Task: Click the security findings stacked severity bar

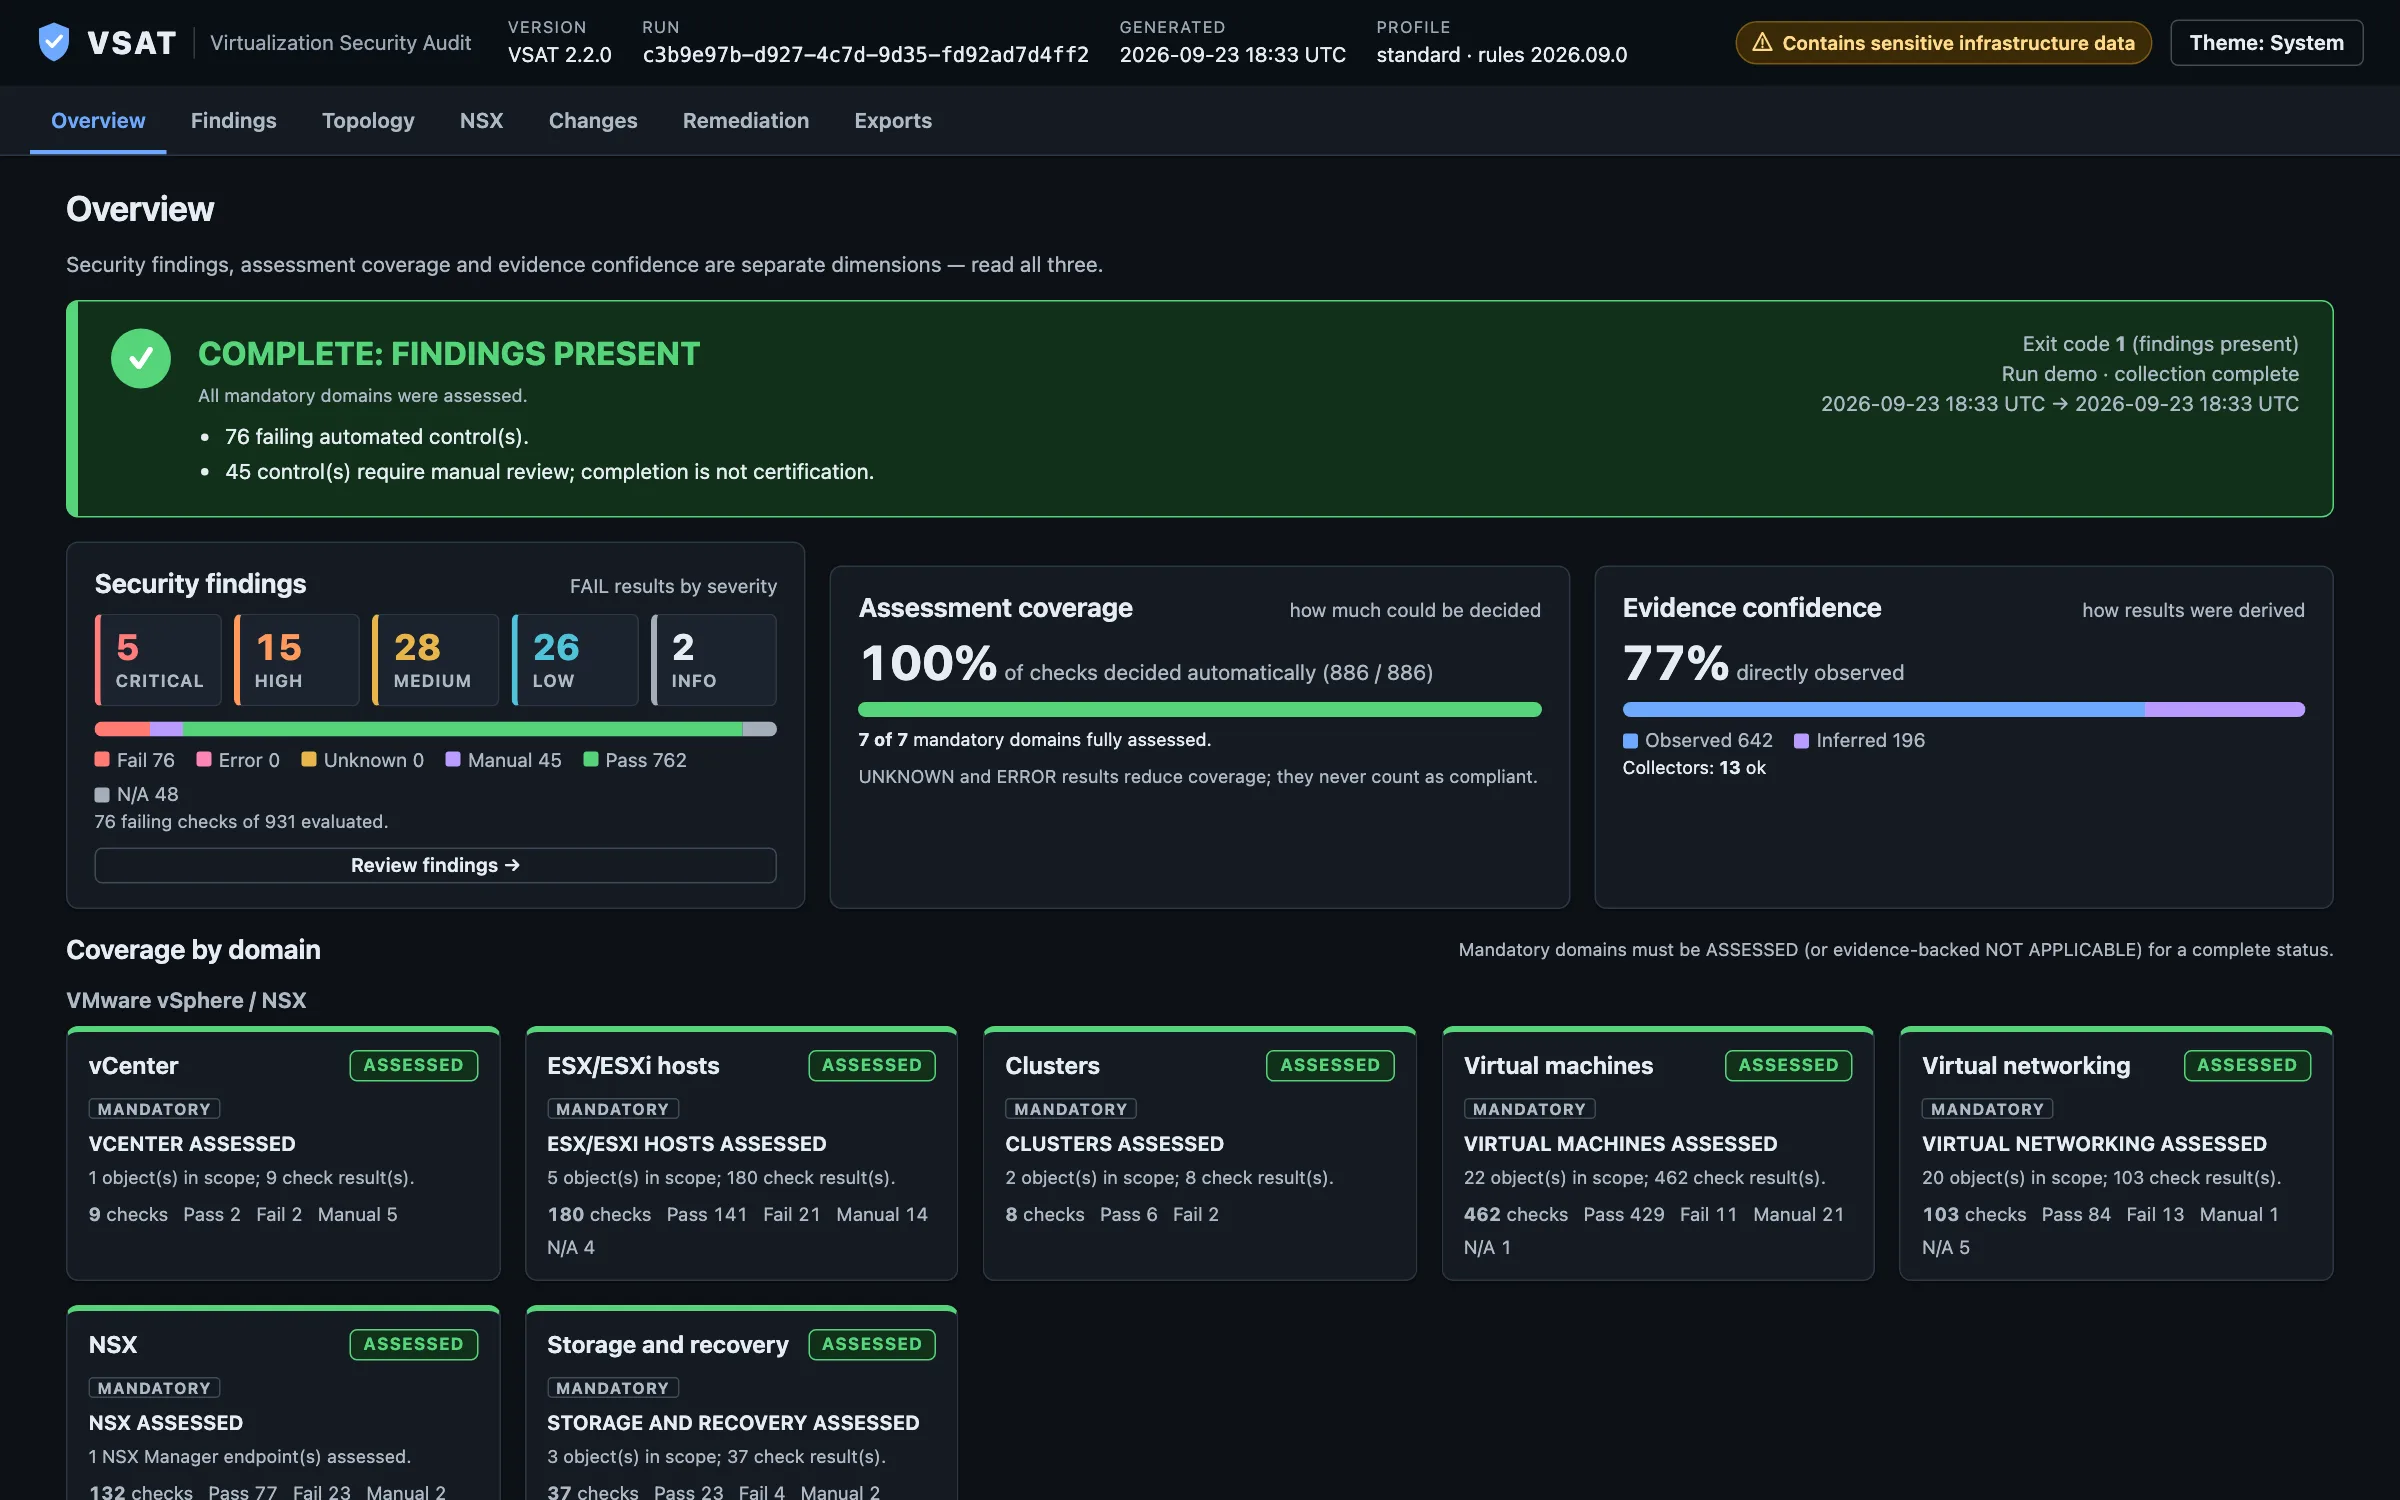Action: click(x=435, y=729)
